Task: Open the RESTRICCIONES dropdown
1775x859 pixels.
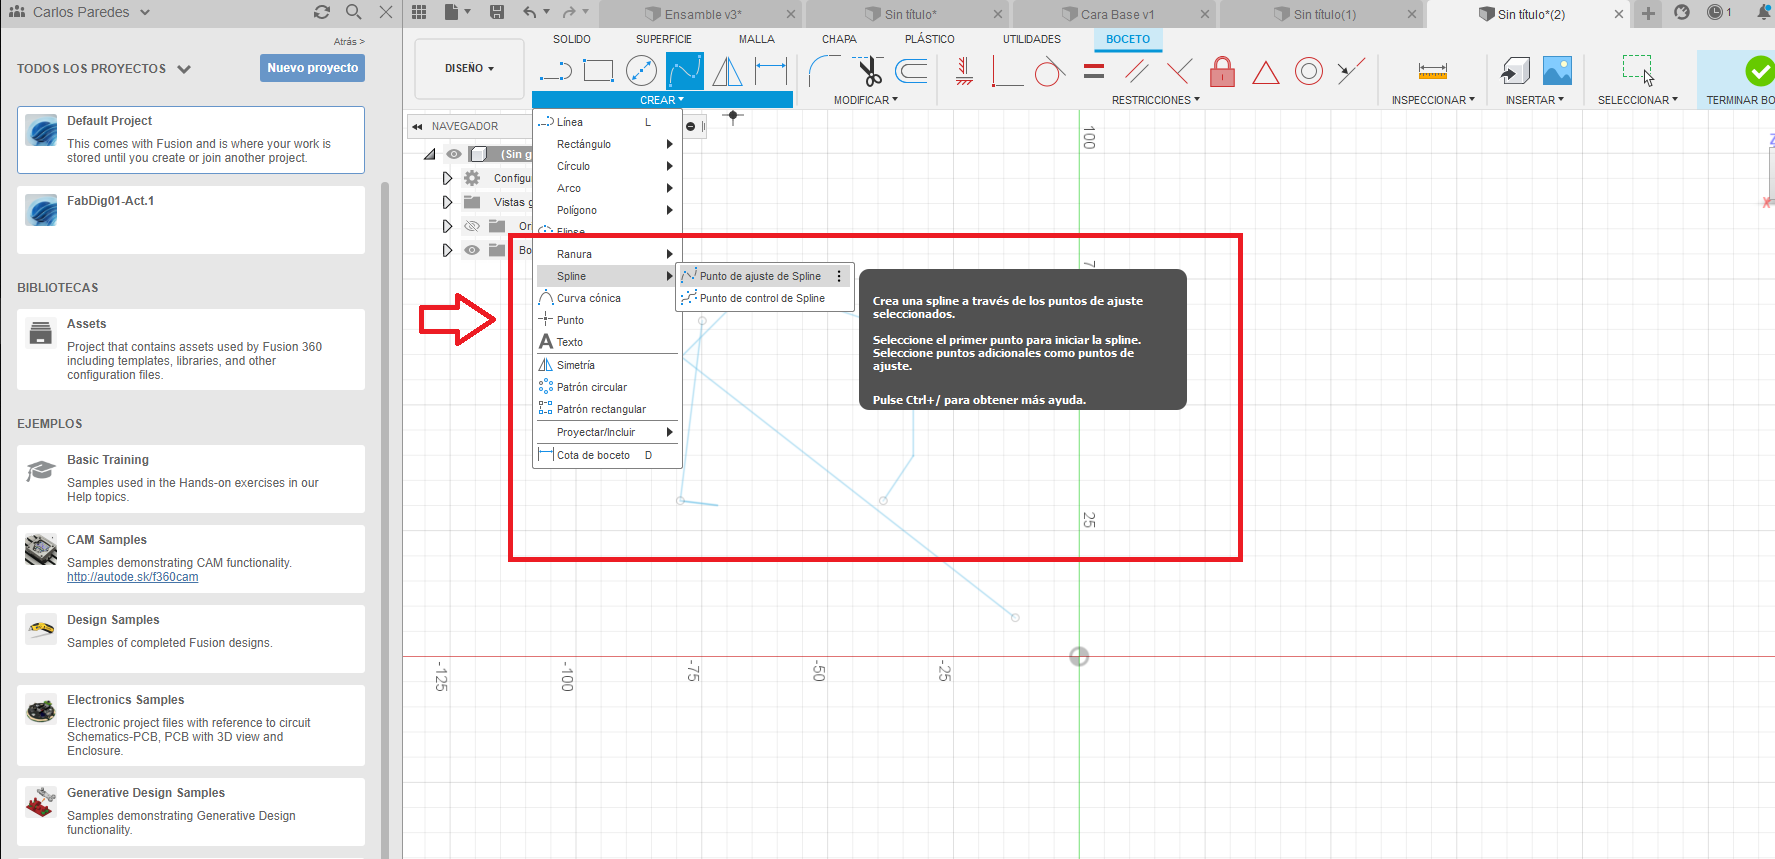Action: coord(1155,100)
